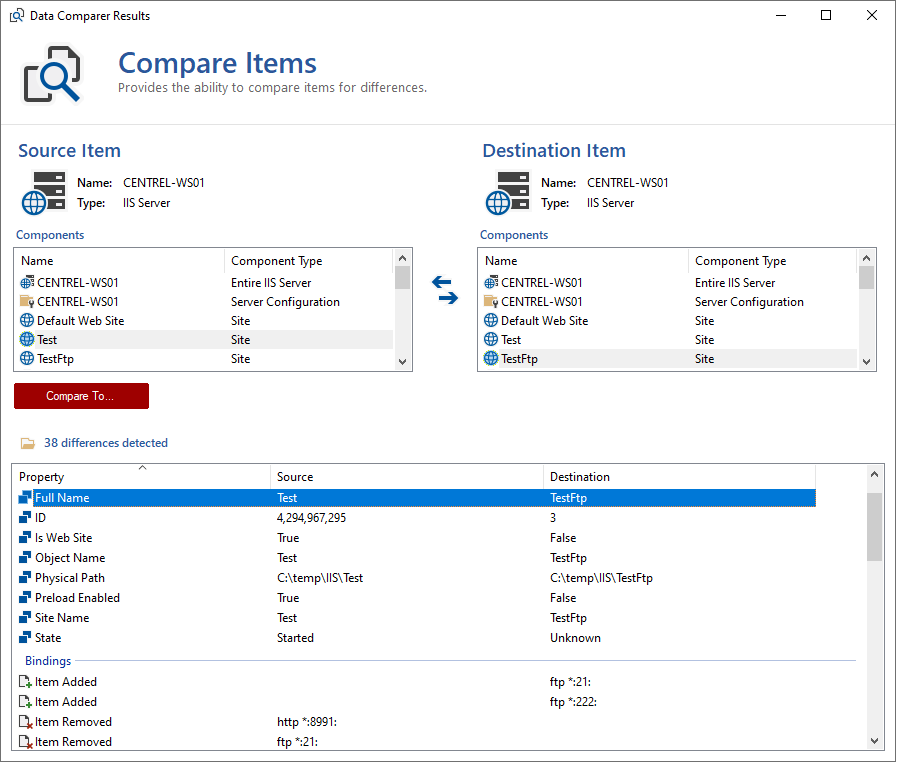Open the 38 differences detected link

tap(105, 443)
